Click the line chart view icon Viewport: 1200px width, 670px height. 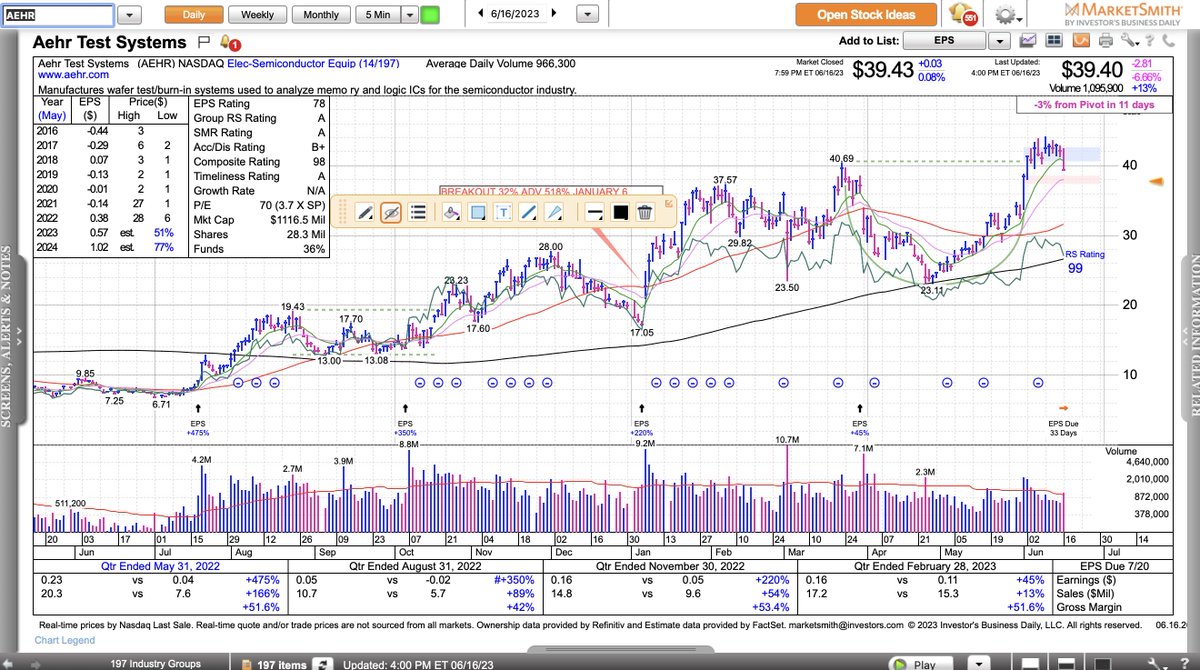1029,41
